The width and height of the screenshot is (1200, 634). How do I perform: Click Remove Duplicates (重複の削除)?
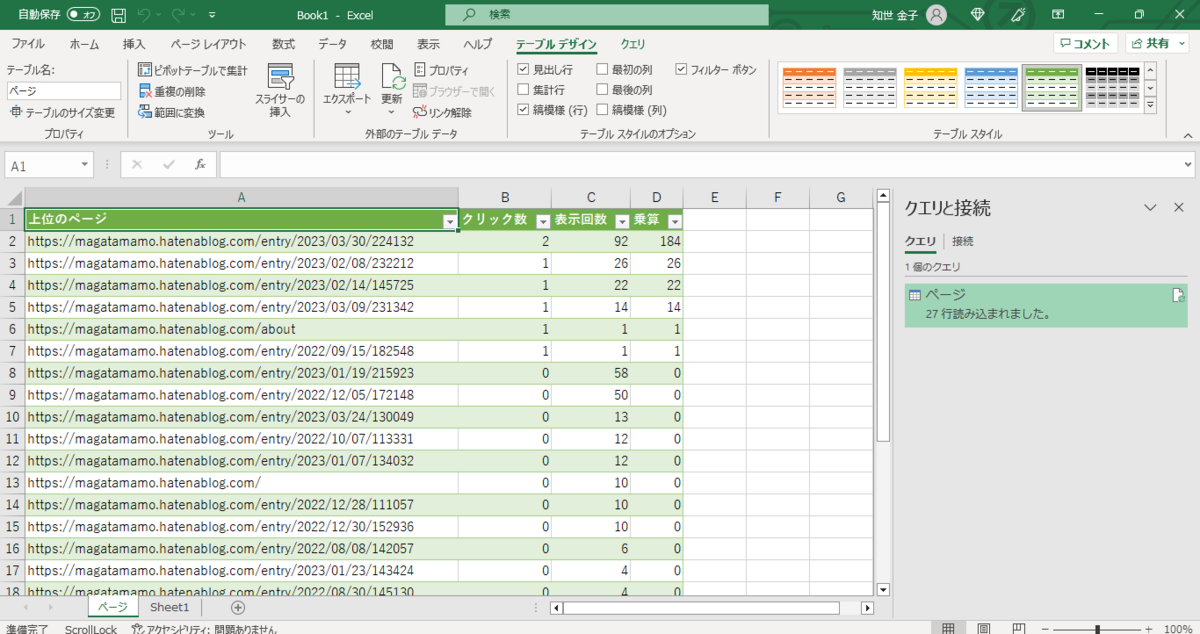(173, 91)
